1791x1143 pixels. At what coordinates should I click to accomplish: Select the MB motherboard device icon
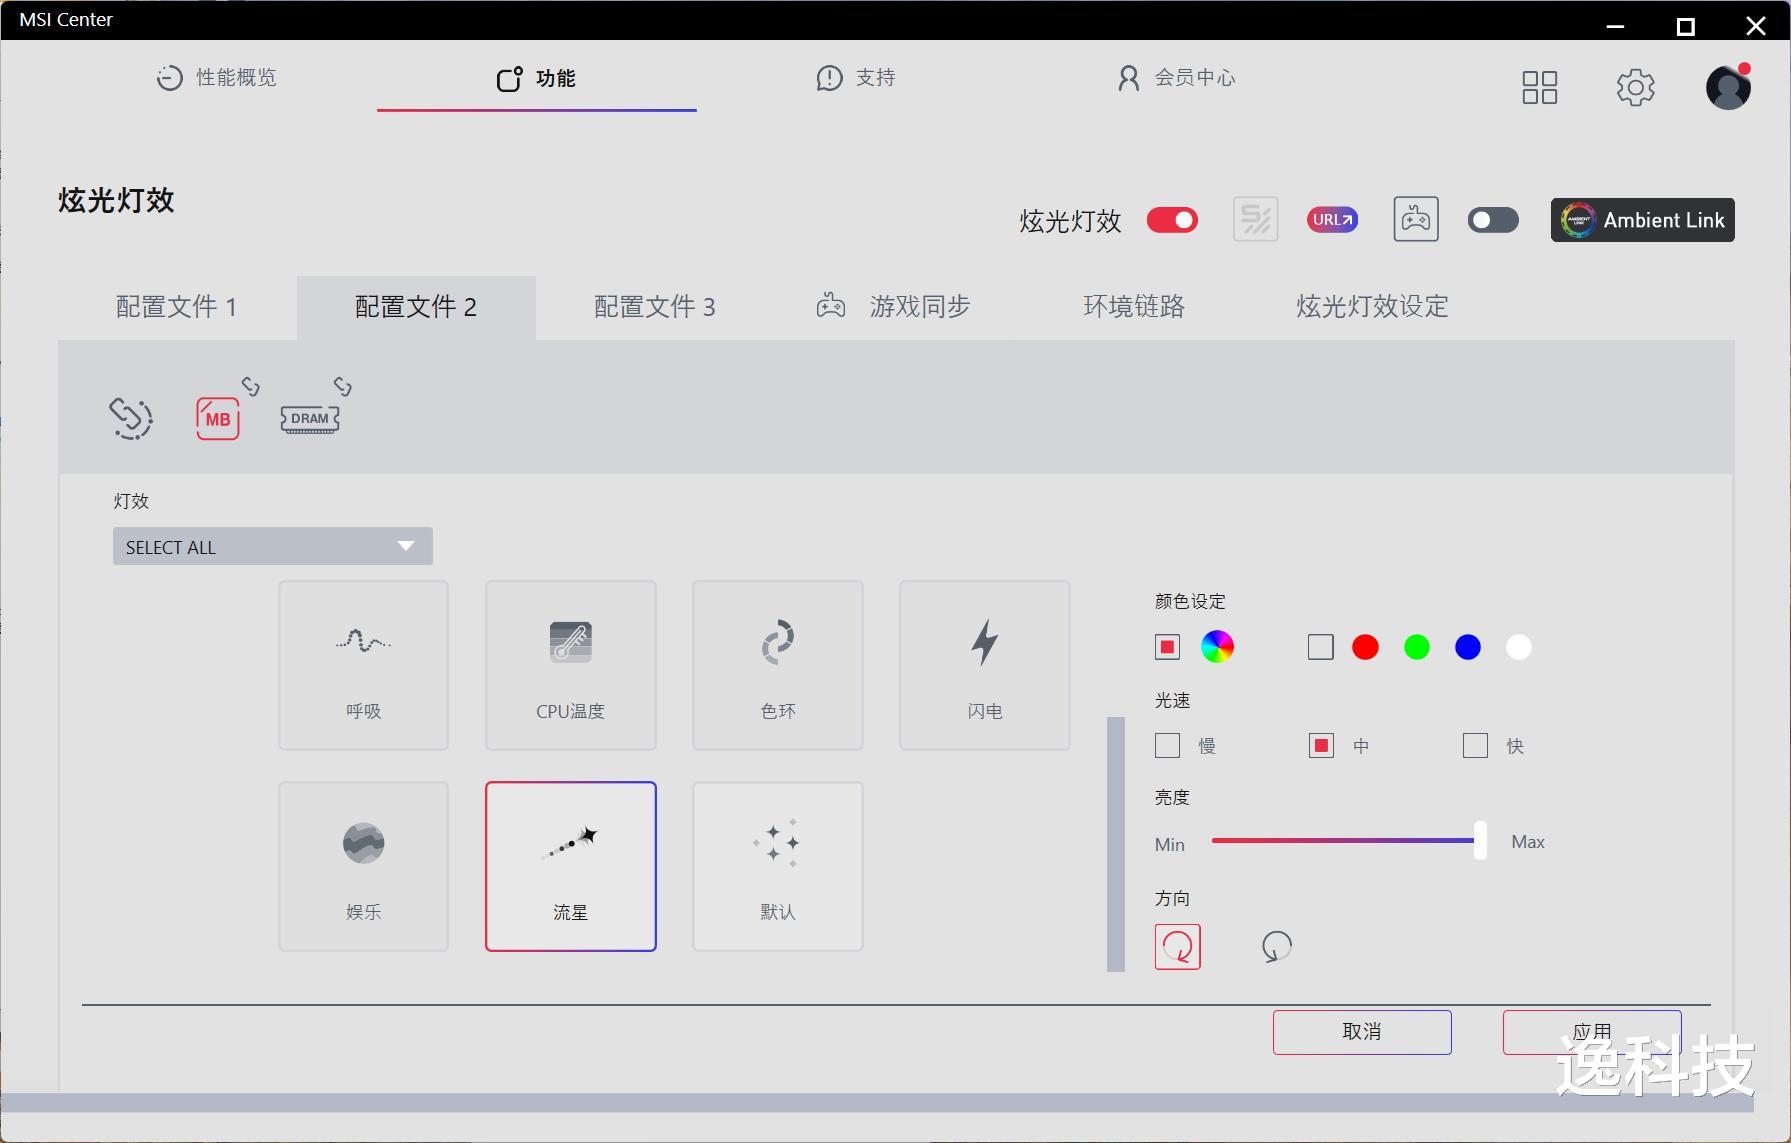click(217, 418)
